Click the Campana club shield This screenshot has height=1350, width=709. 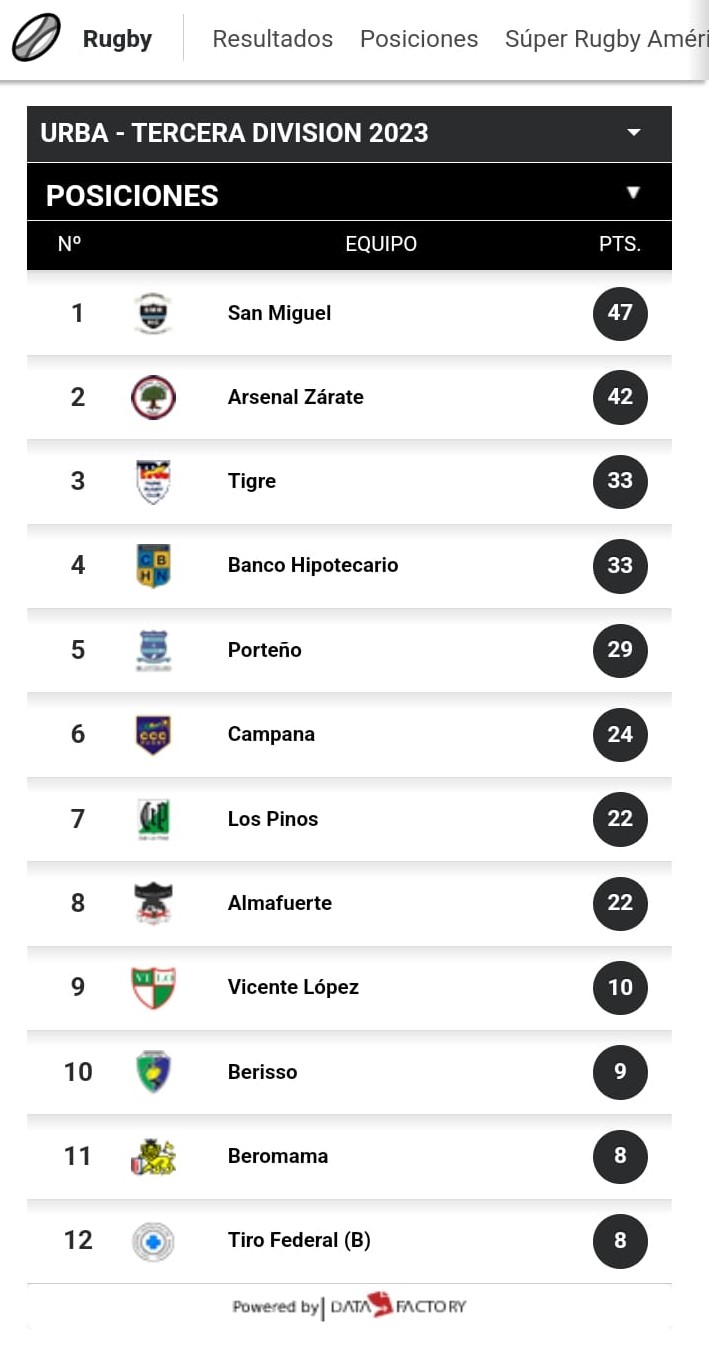(x=153, y=734)
